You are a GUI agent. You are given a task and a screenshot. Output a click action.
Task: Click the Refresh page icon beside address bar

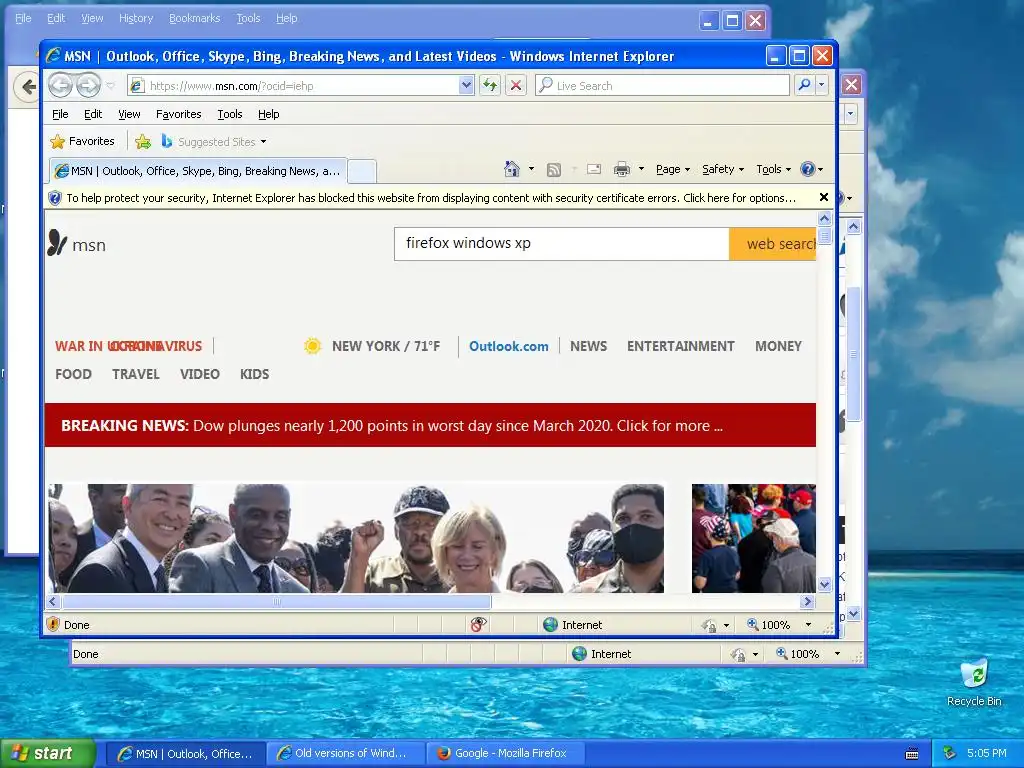coord(490,85)
